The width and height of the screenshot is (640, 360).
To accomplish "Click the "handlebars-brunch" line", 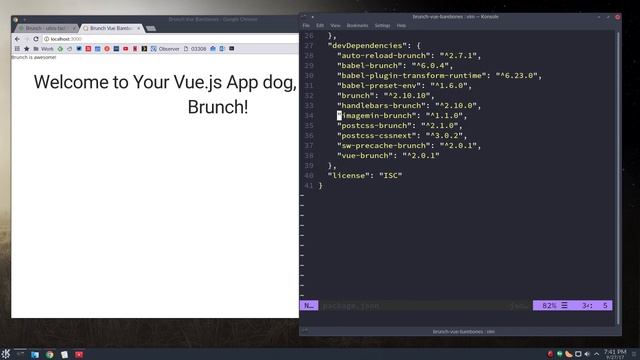I will tap(409, 105).
